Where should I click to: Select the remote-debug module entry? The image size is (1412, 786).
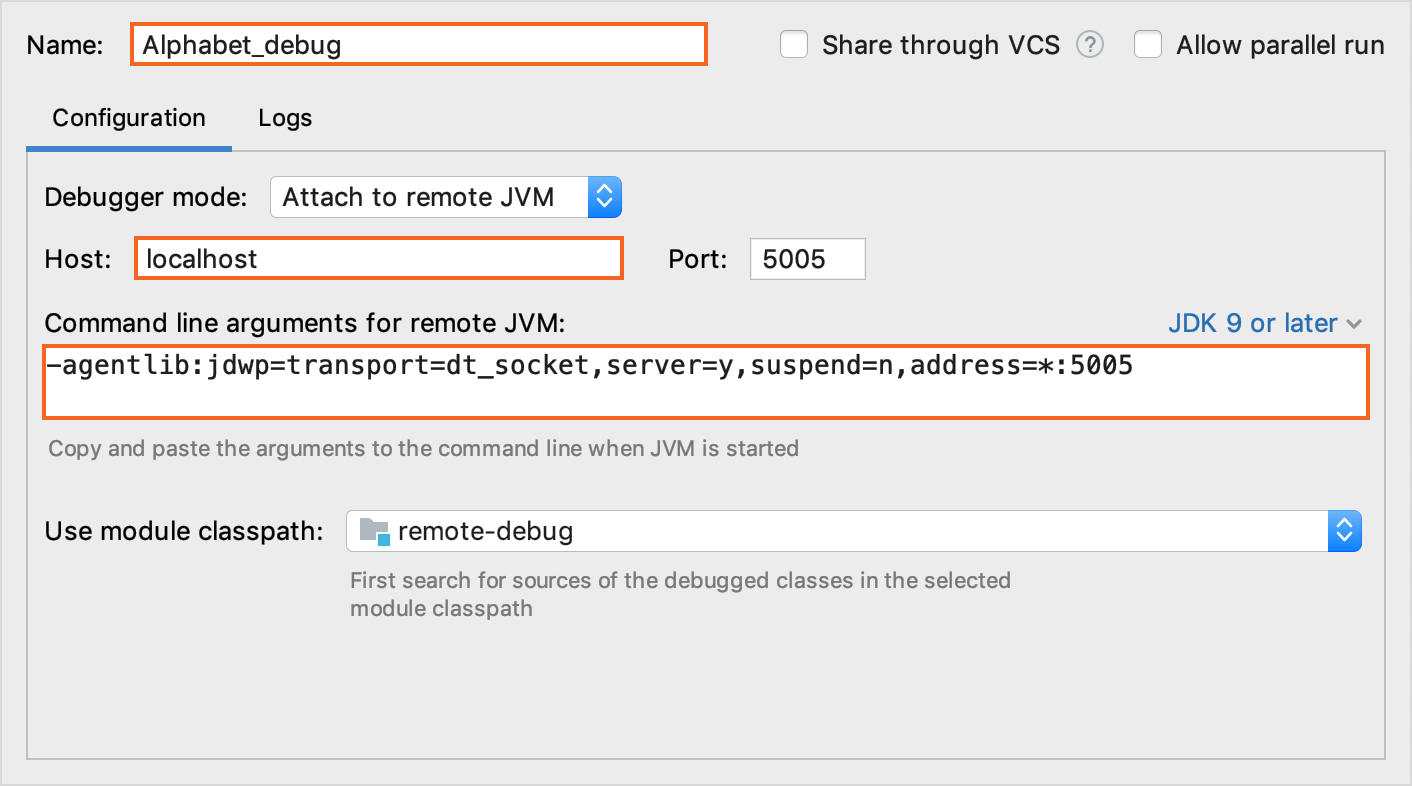point(485,531)
